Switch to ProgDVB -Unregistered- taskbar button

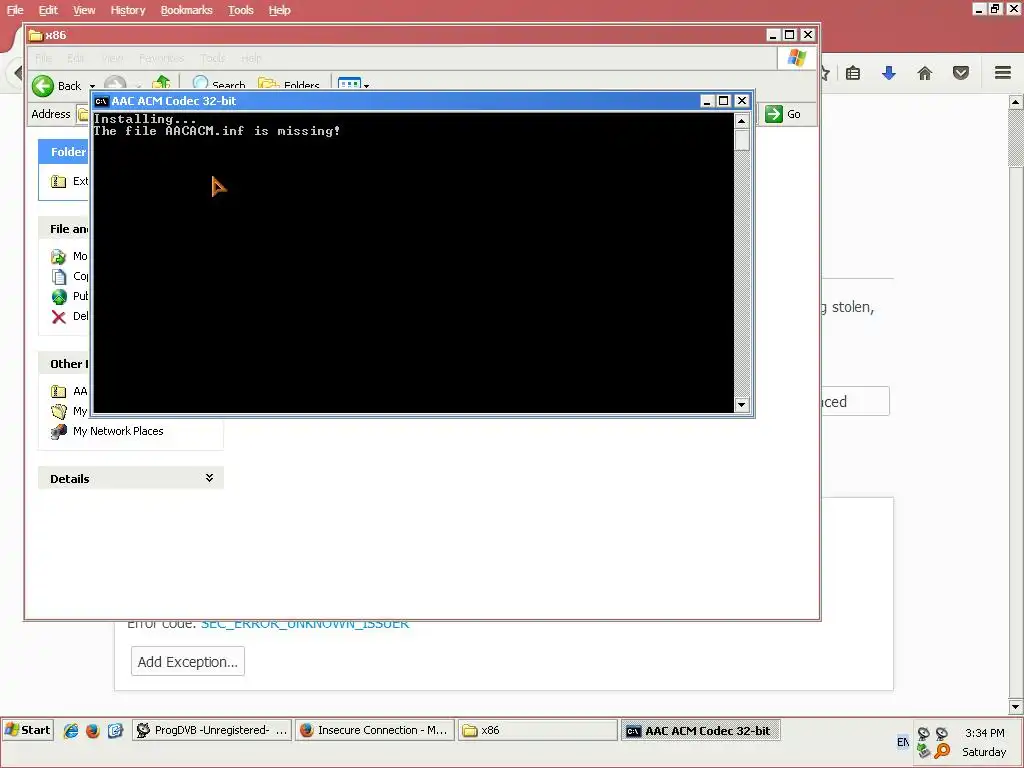pos(212,730)
